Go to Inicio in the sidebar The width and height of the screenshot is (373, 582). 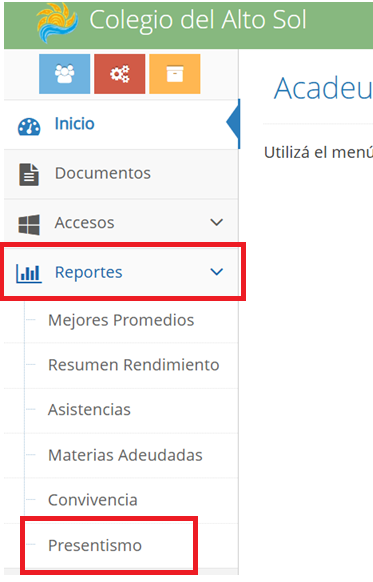click(121, 124)
